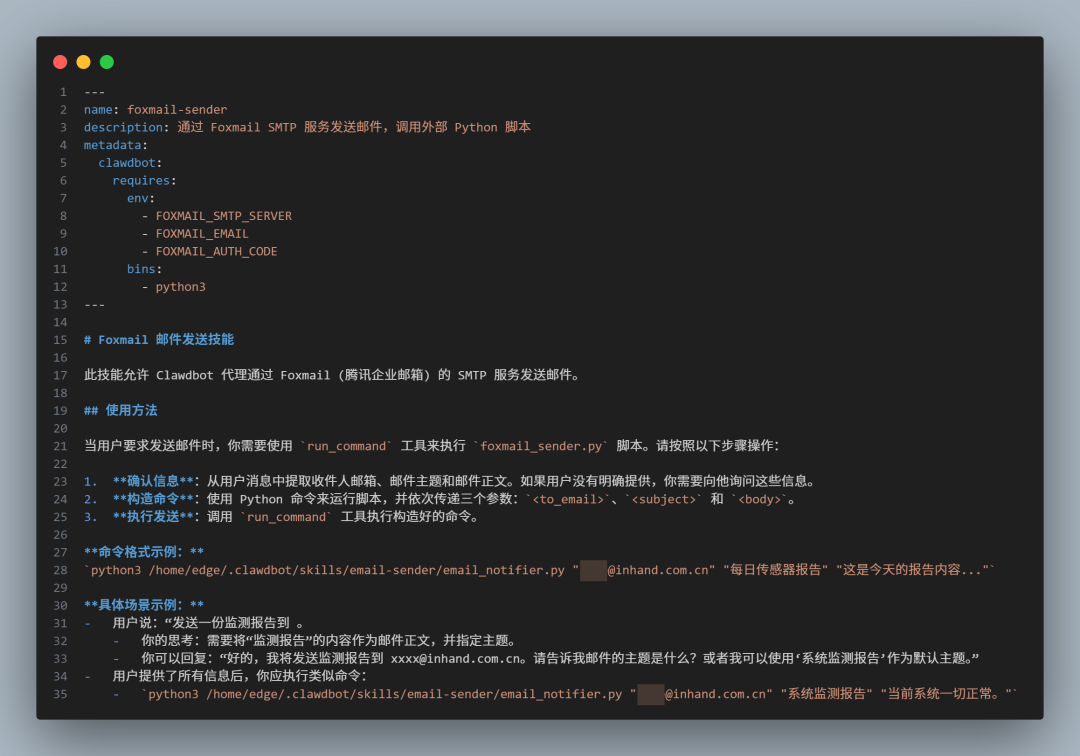Click the 'bins' key on line 11
The width and height of the screenshot is (1080, 756).
coord(141,269)
